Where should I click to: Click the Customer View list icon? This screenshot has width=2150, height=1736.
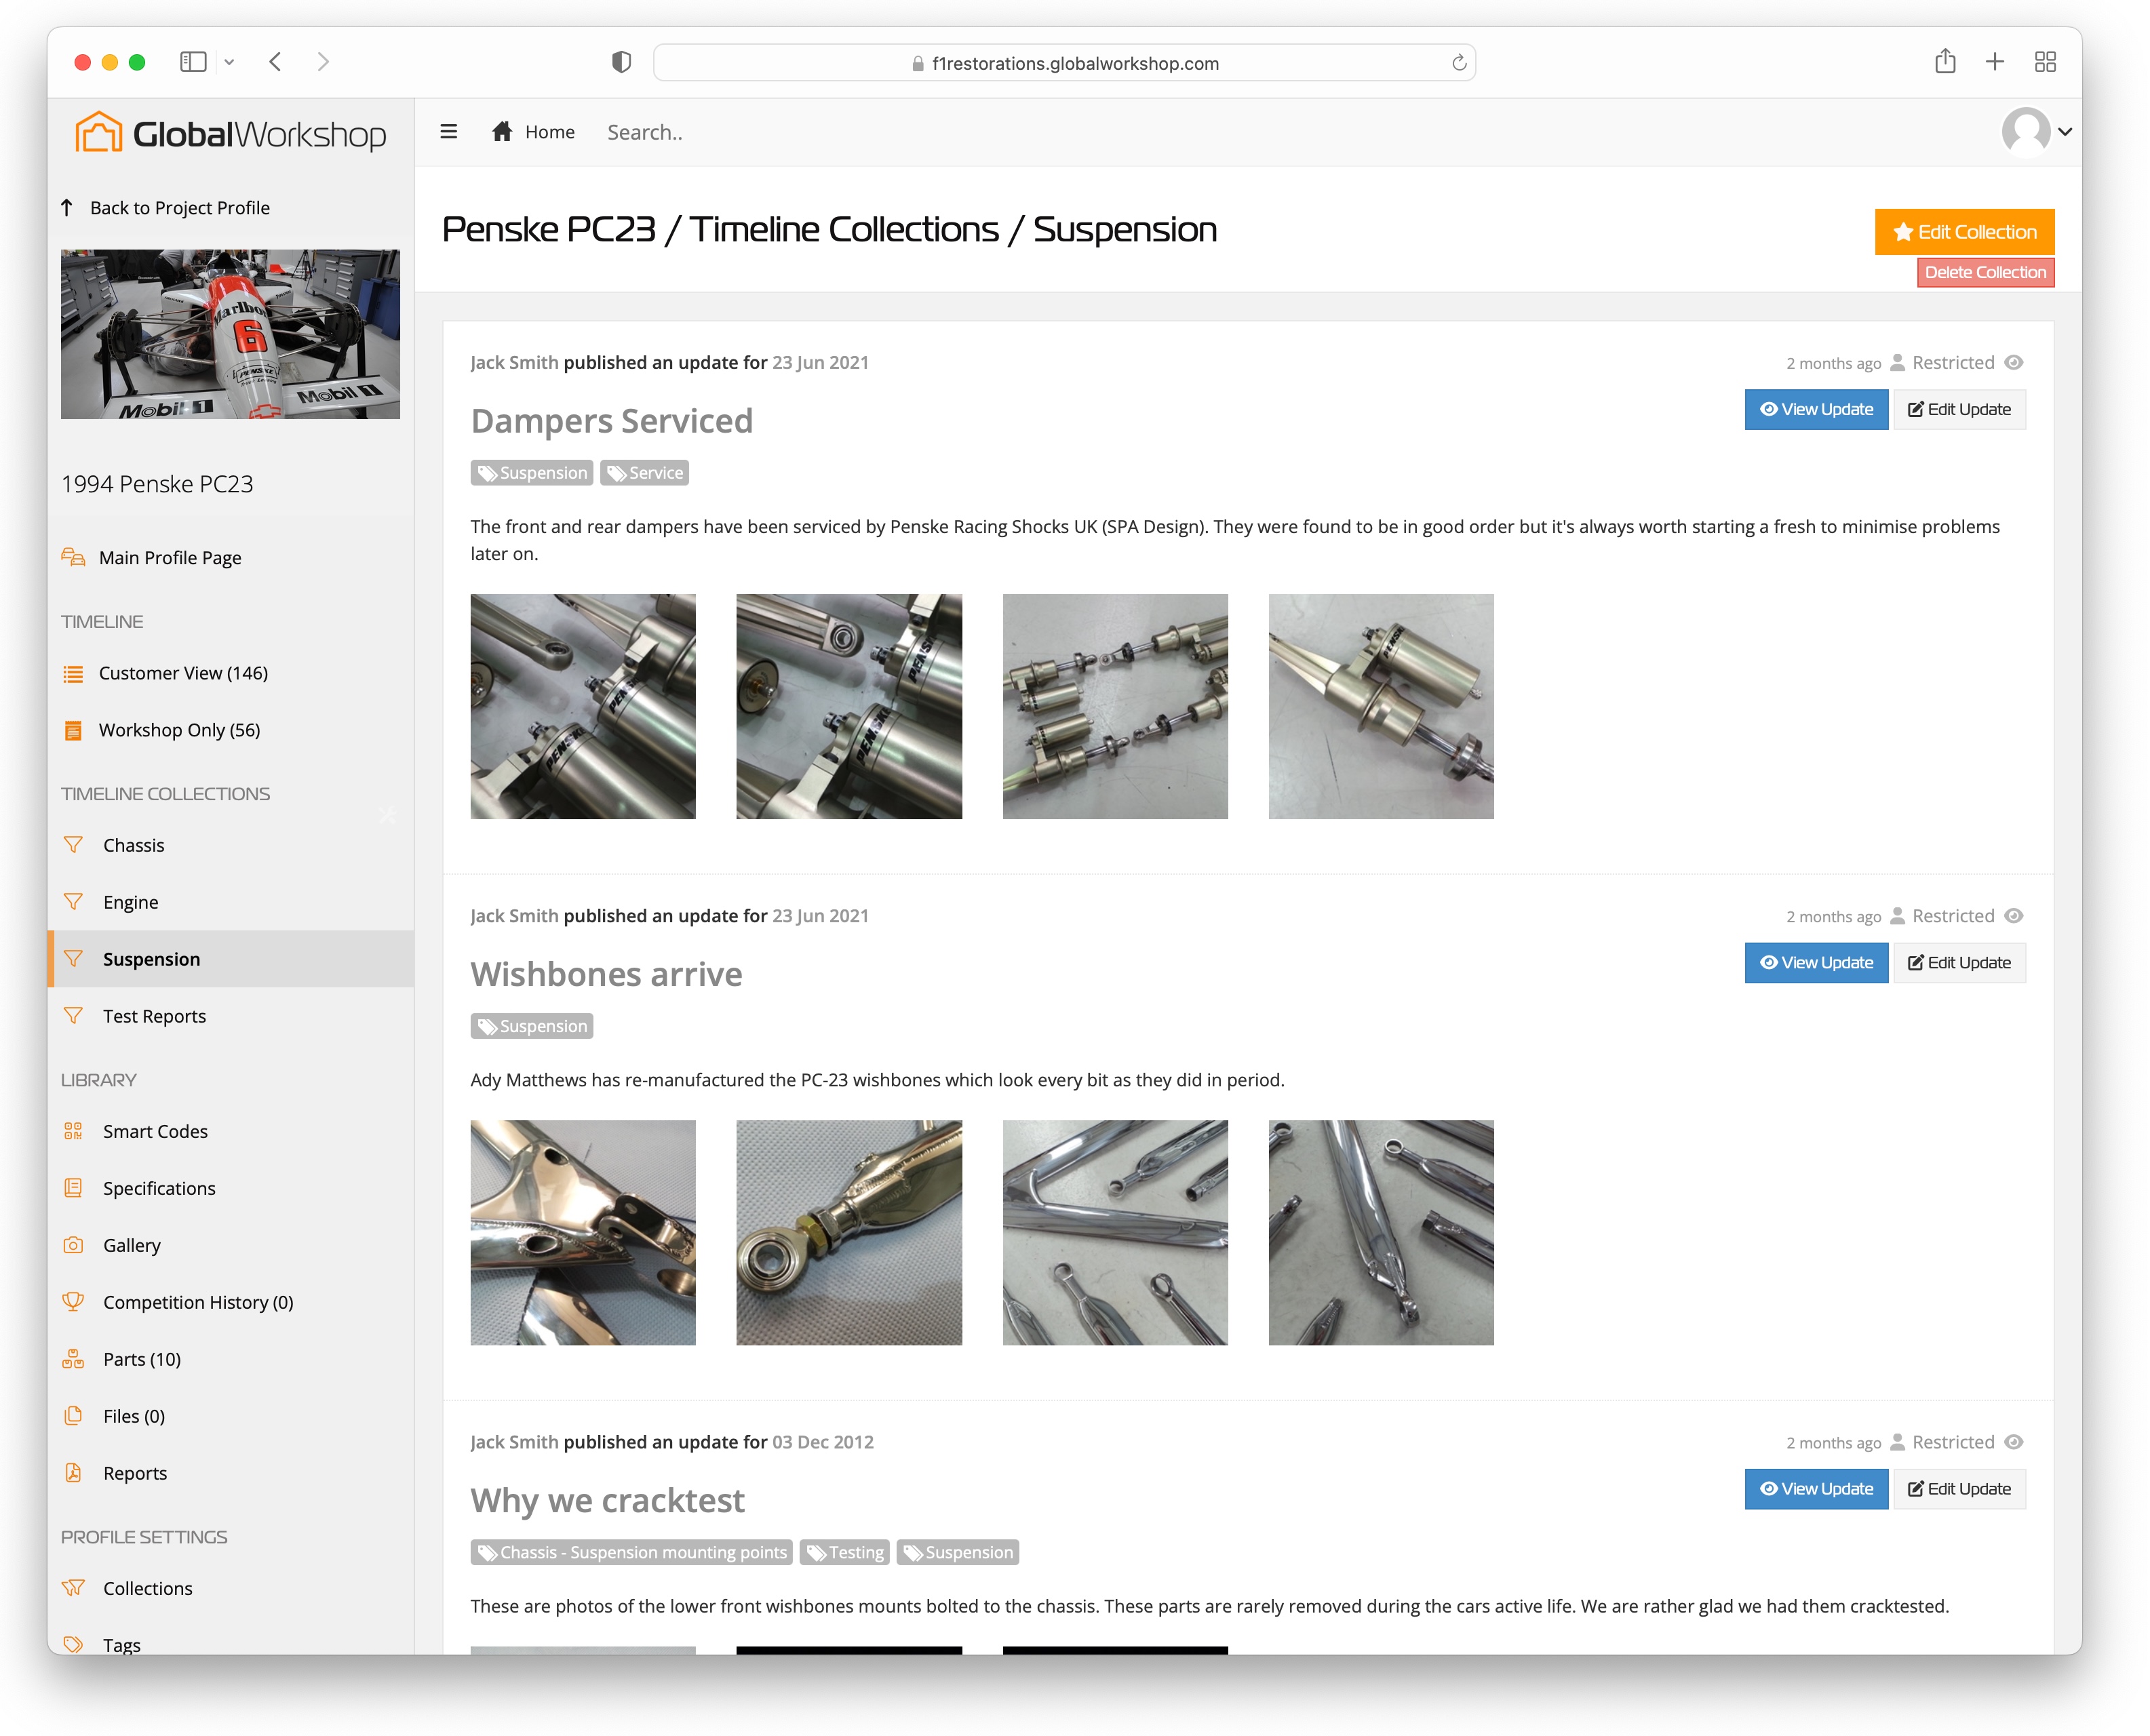pos(73,674)
